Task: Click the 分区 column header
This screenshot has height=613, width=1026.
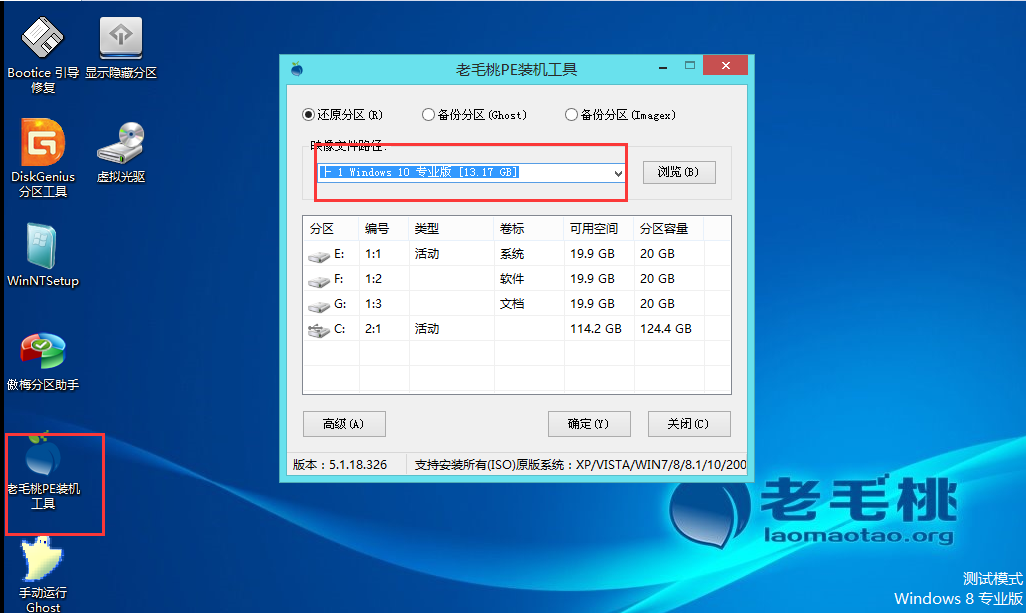Action: click(x=330, y=228)
